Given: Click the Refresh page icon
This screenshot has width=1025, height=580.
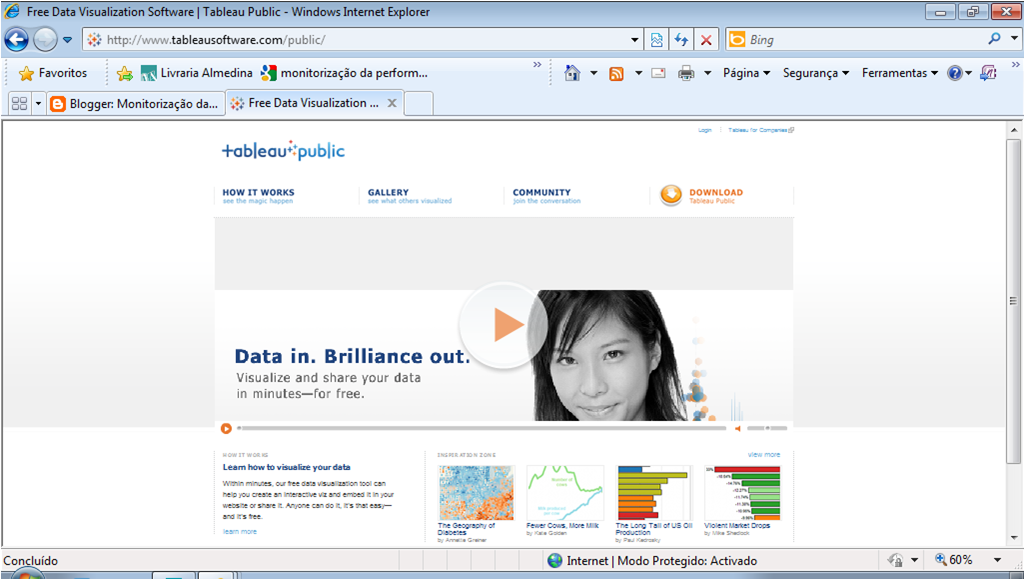Looking at the screenshot, I should click(x=681, y=40).
